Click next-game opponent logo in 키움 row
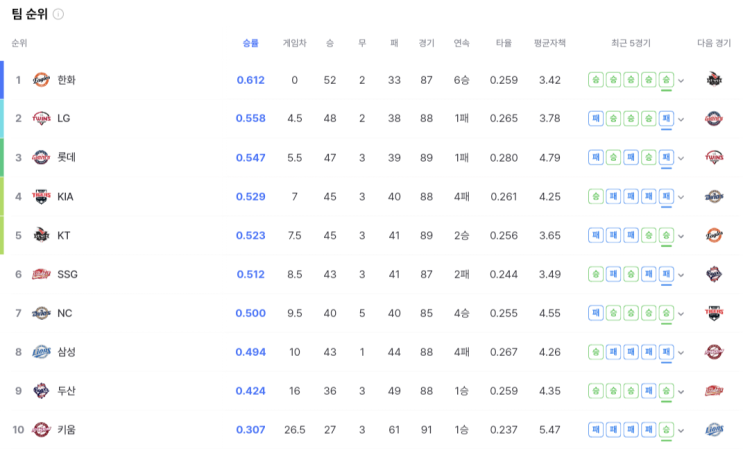The height and width of the screenshot is (449, 743). coord(713,430)
